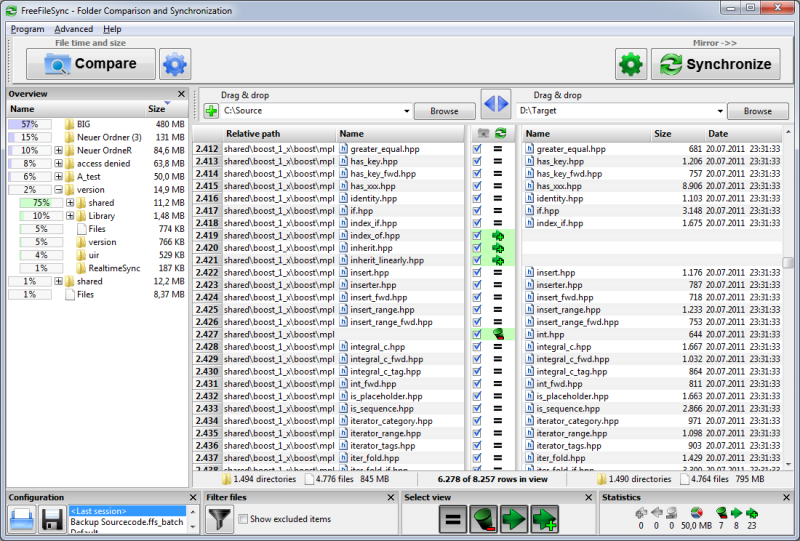The height and width of the screenshot is (541, 800).
Task: Browse for right folder
Action: (x=758, y=111)
